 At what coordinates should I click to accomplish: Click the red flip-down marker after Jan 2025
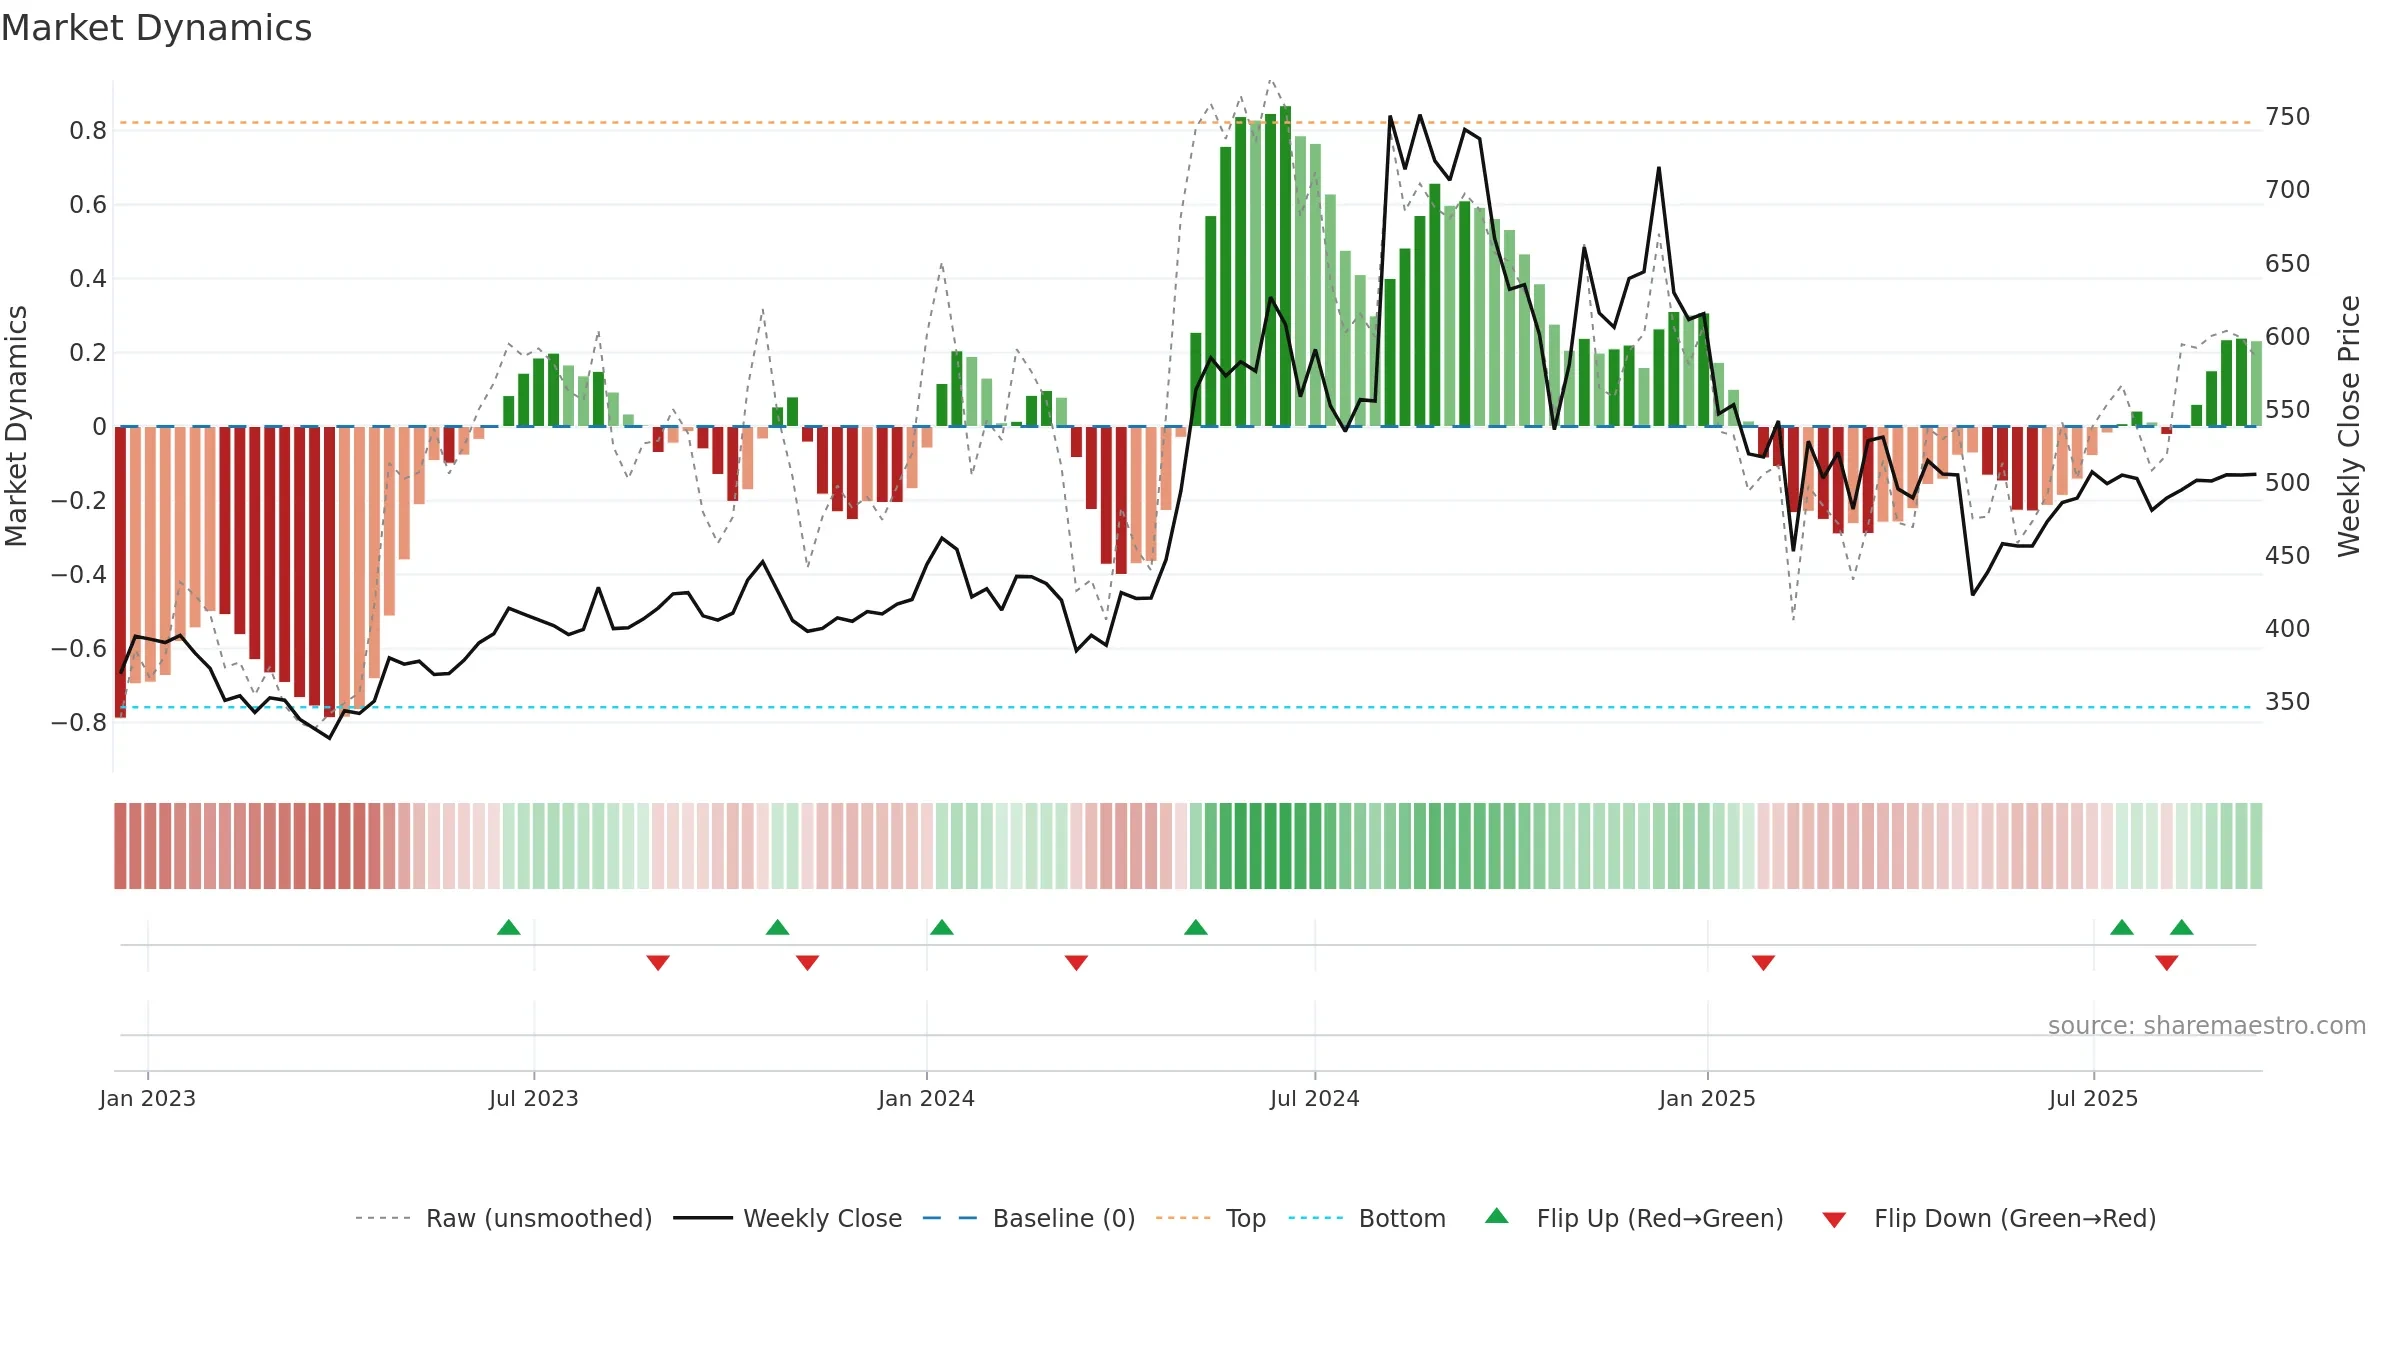pyautogui.click(x=1763, y=962)
